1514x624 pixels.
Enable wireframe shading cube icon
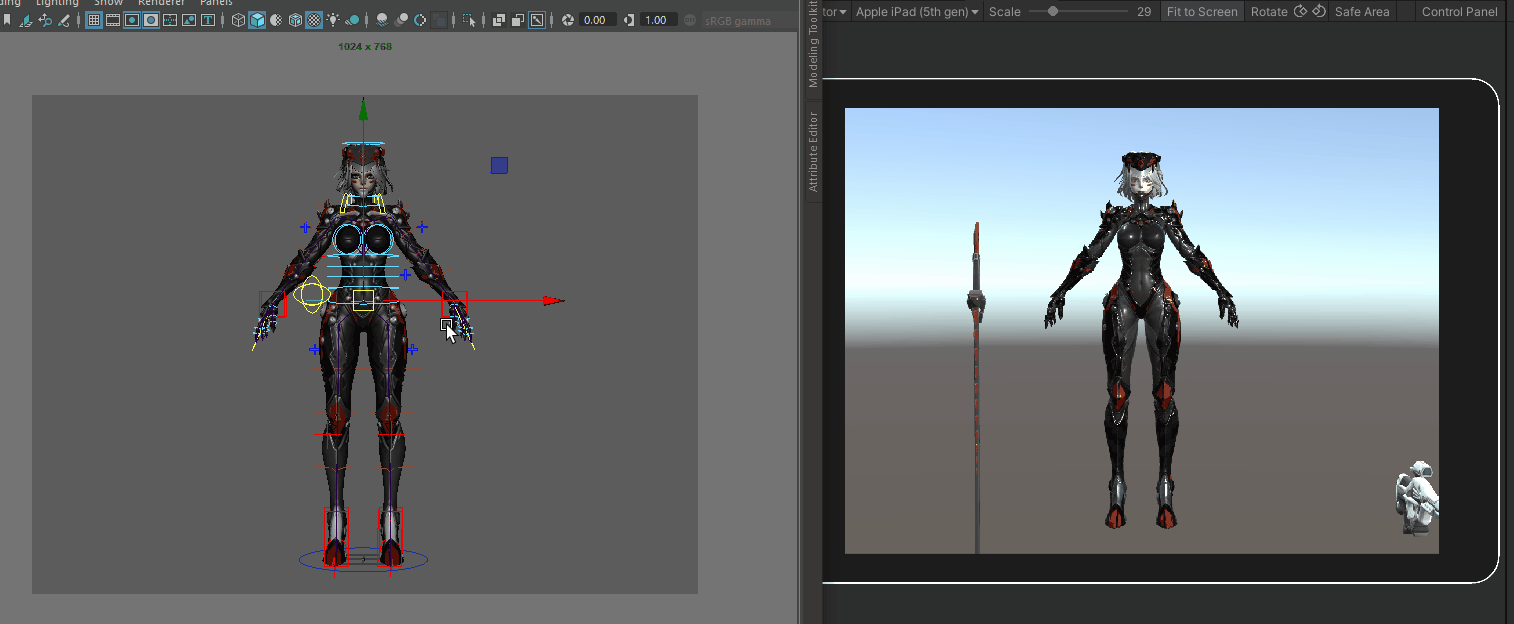pos(238,20)
